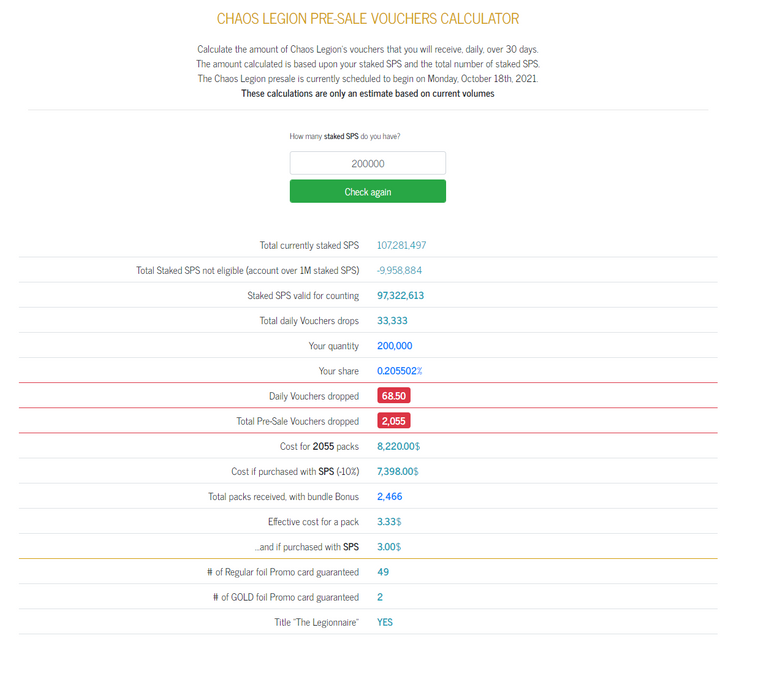Click the 'Daily Vouchers dropped' label
Screen dimensions: 768x683
point(314,396)
